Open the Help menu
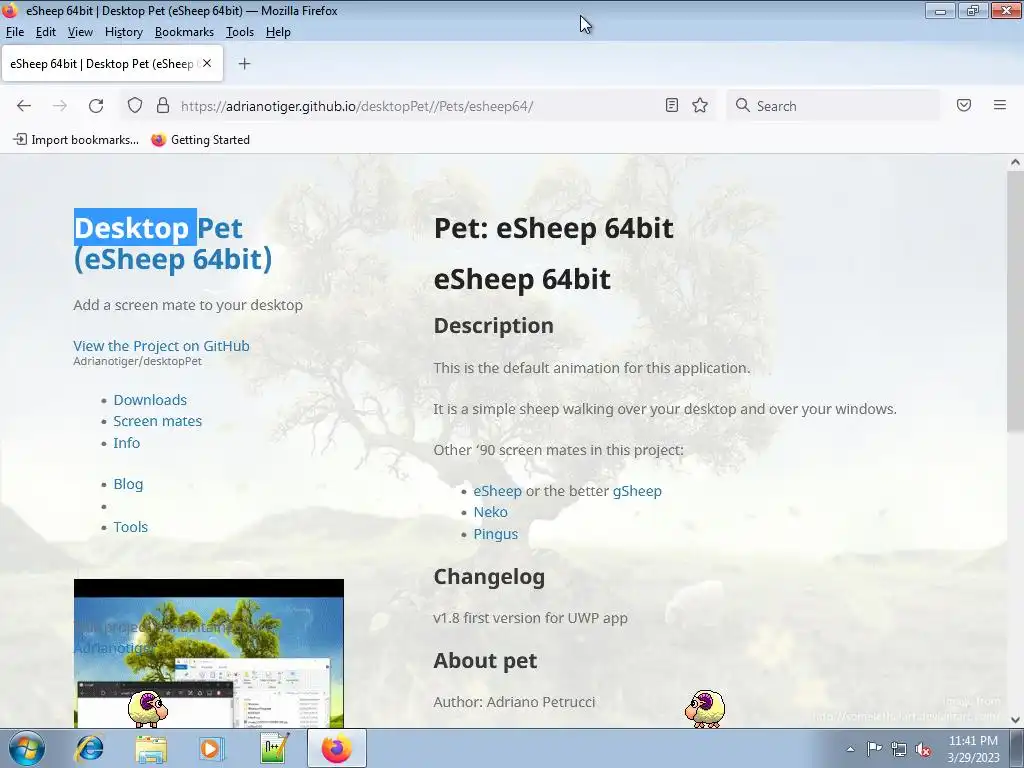The height and width of the screenshot is (768, 1024). 278,32
